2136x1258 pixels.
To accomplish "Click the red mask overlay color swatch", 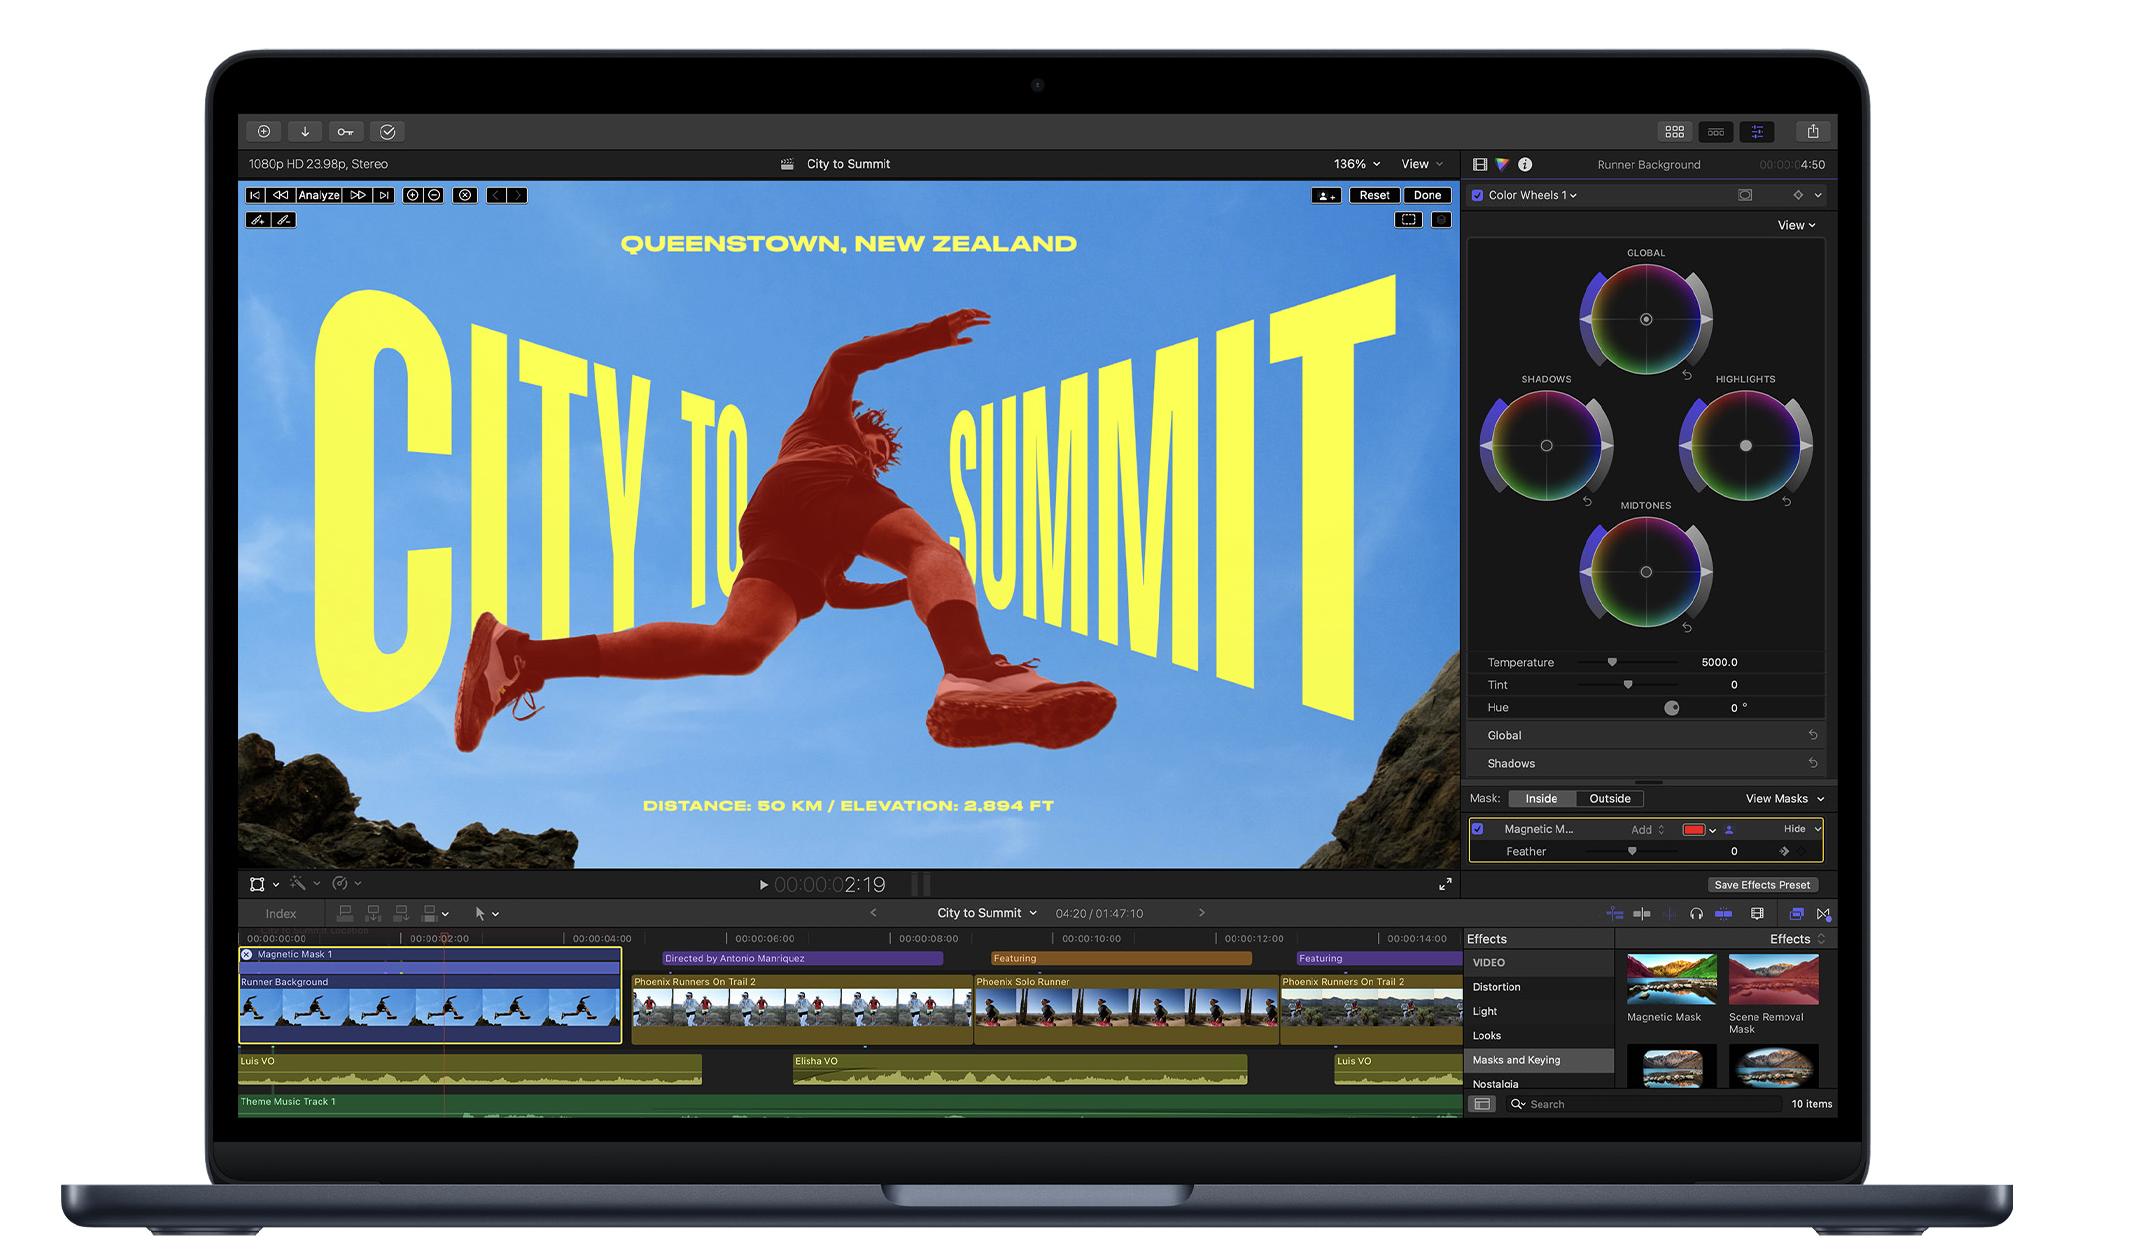I will point(1693,830).
